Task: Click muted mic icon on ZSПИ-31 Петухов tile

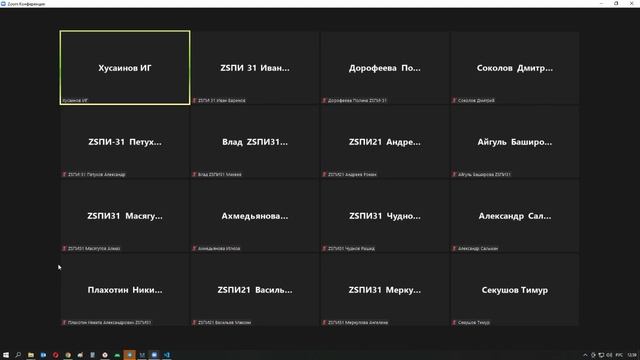Action: coord(64,174)
